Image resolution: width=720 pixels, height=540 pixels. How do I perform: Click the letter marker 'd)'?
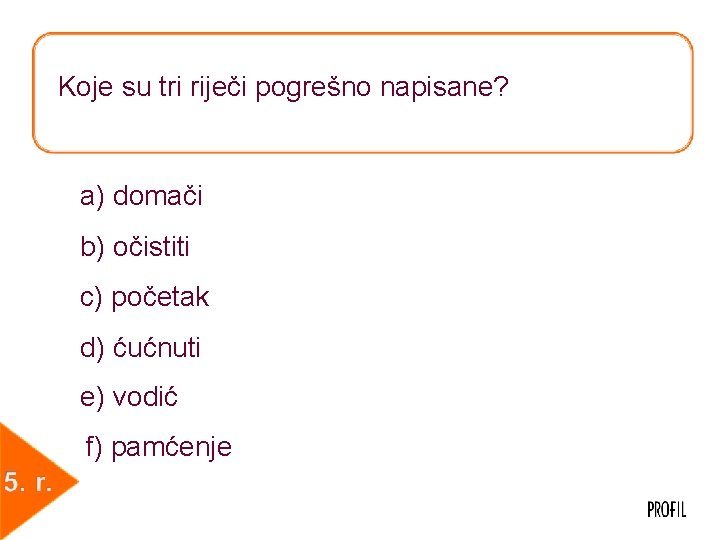92,348
